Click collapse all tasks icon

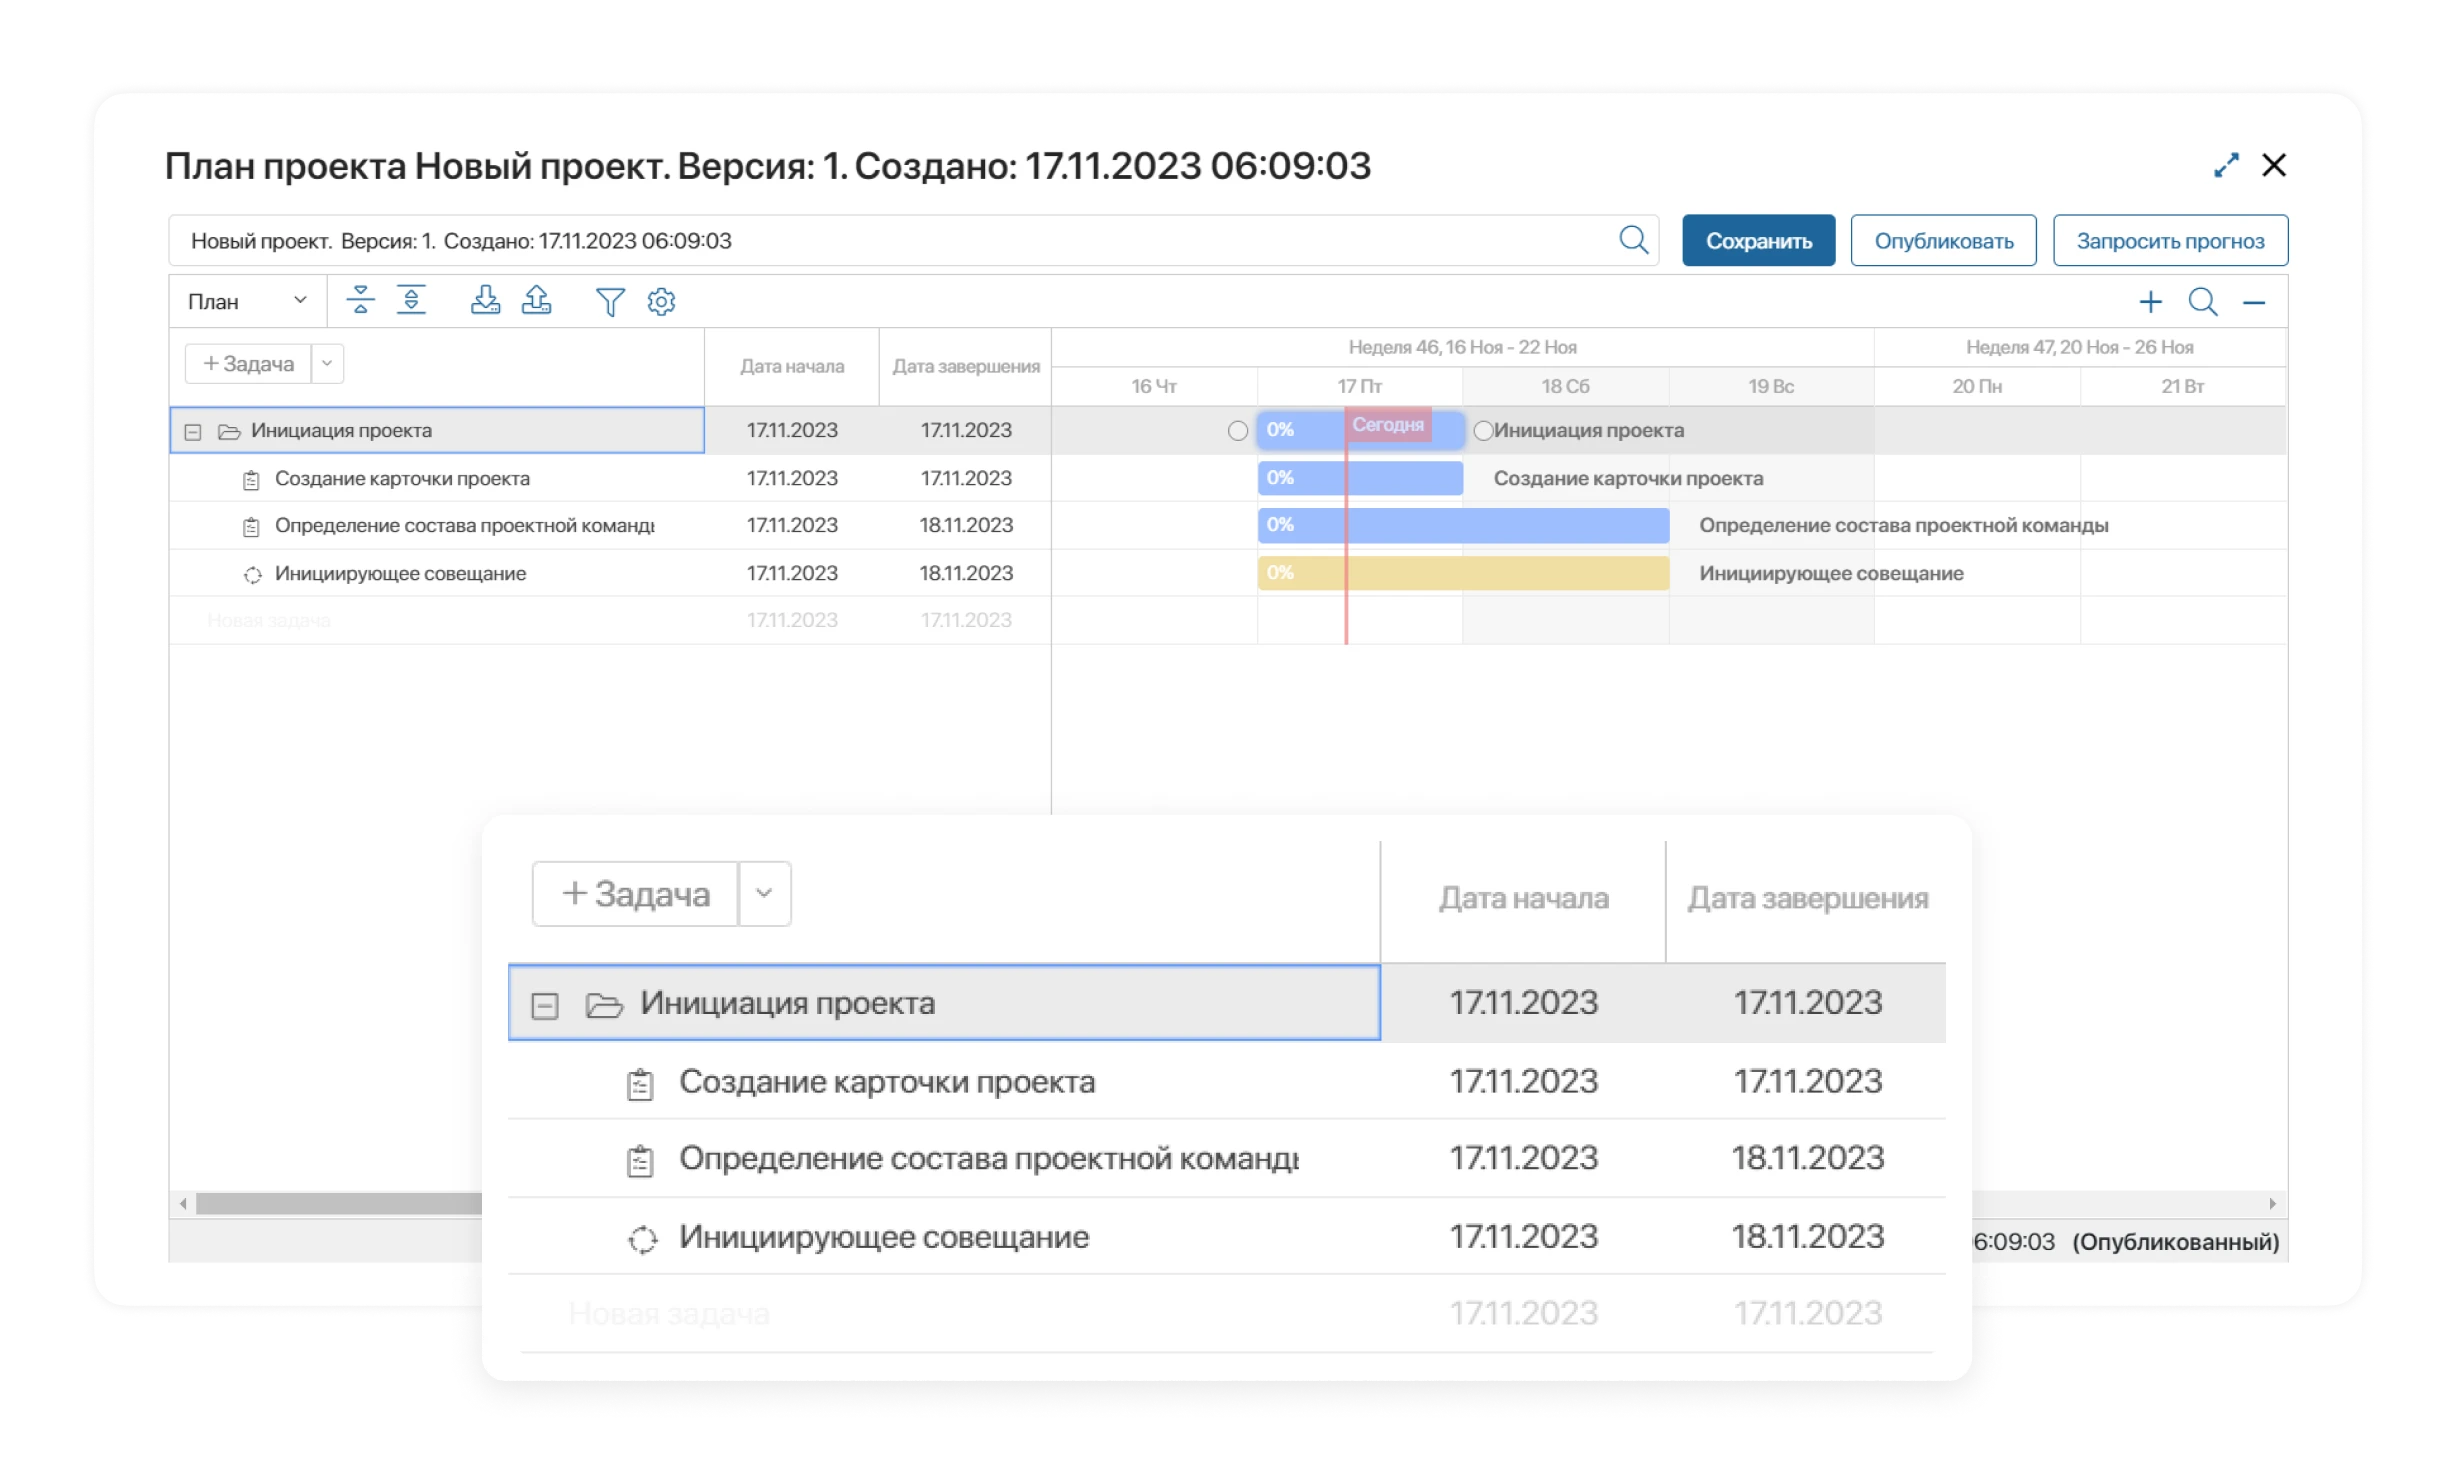[360, 300]
